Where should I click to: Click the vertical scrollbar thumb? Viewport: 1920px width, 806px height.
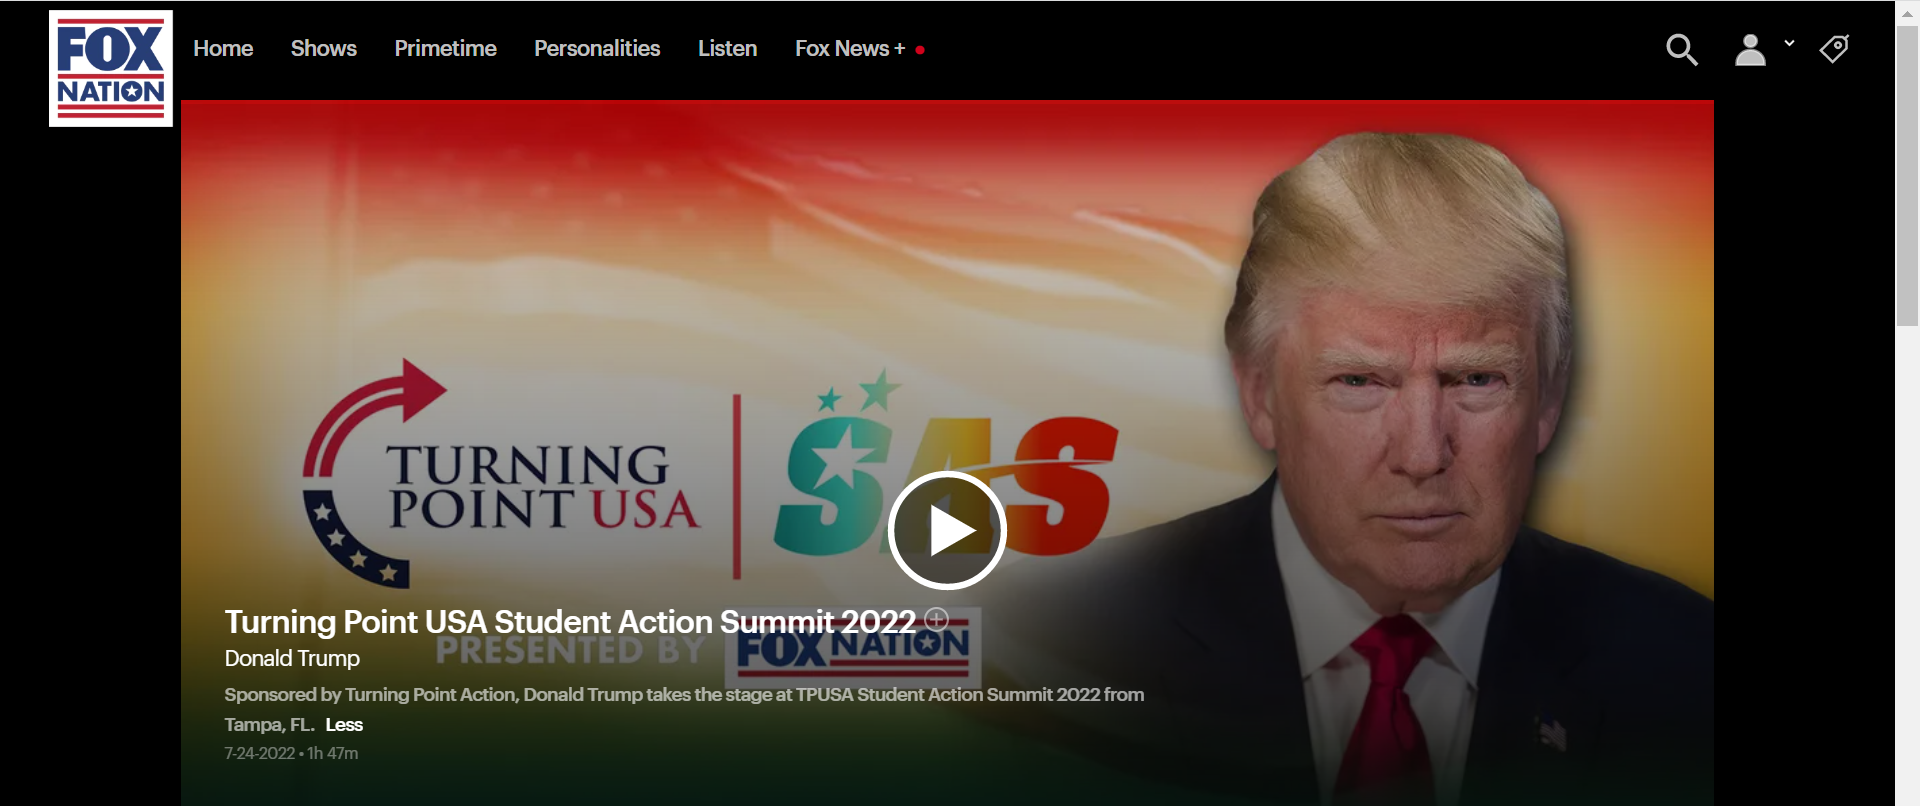[x=1907, y=176]
